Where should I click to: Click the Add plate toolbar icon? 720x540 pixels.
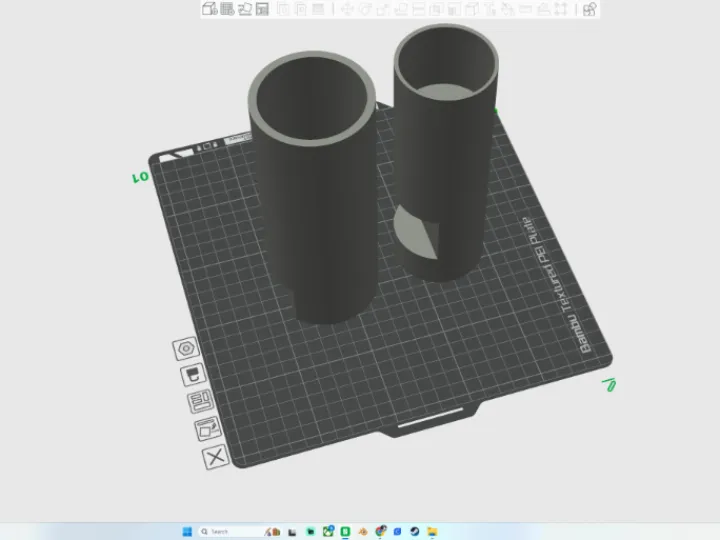pos(227,9)
